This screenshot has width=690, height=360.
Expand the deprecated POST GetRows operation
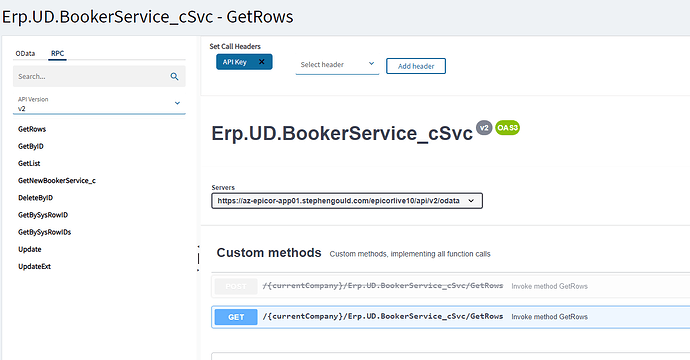click(451, 286)
